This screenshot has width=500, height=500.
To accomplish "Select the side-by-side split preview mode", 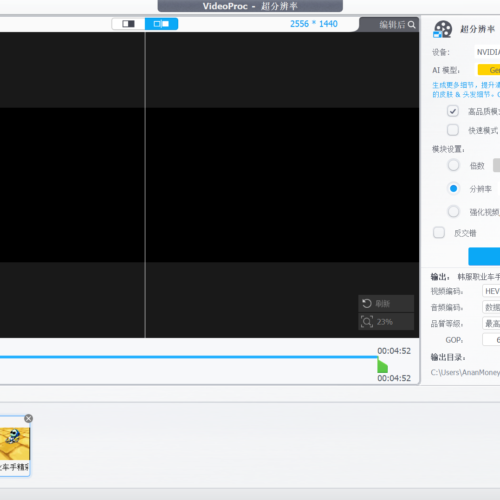I will click(x=161, y=24).
